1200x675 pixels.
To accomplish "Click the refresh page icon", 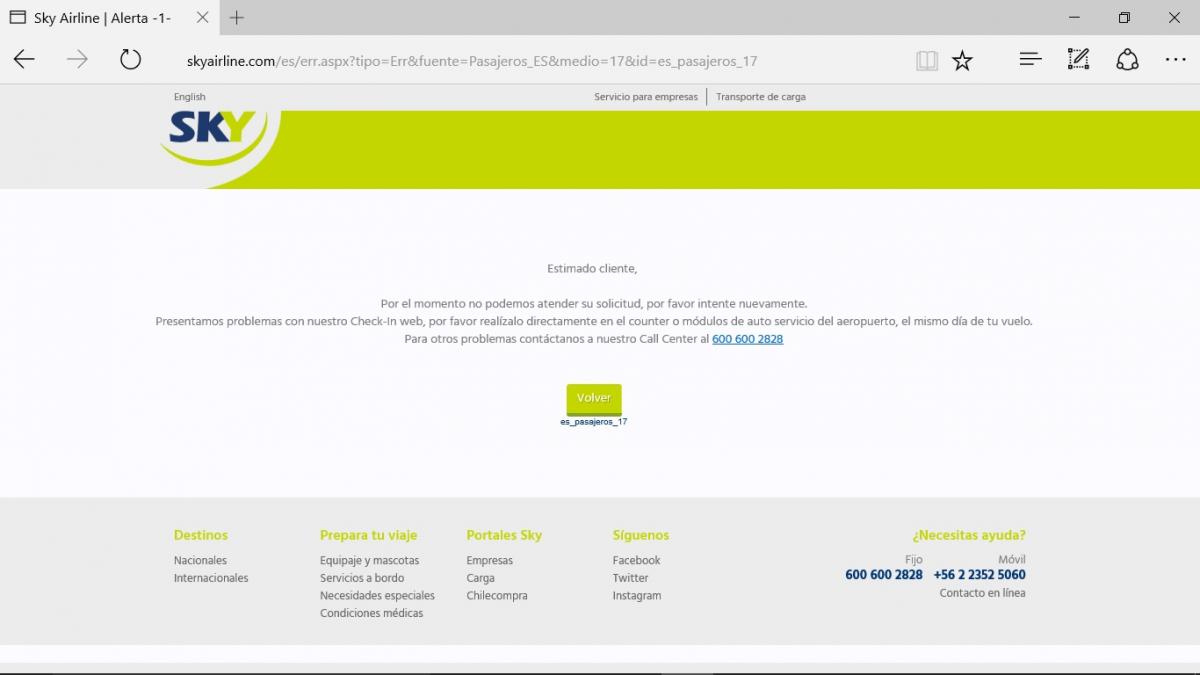I will pos(131,60).
